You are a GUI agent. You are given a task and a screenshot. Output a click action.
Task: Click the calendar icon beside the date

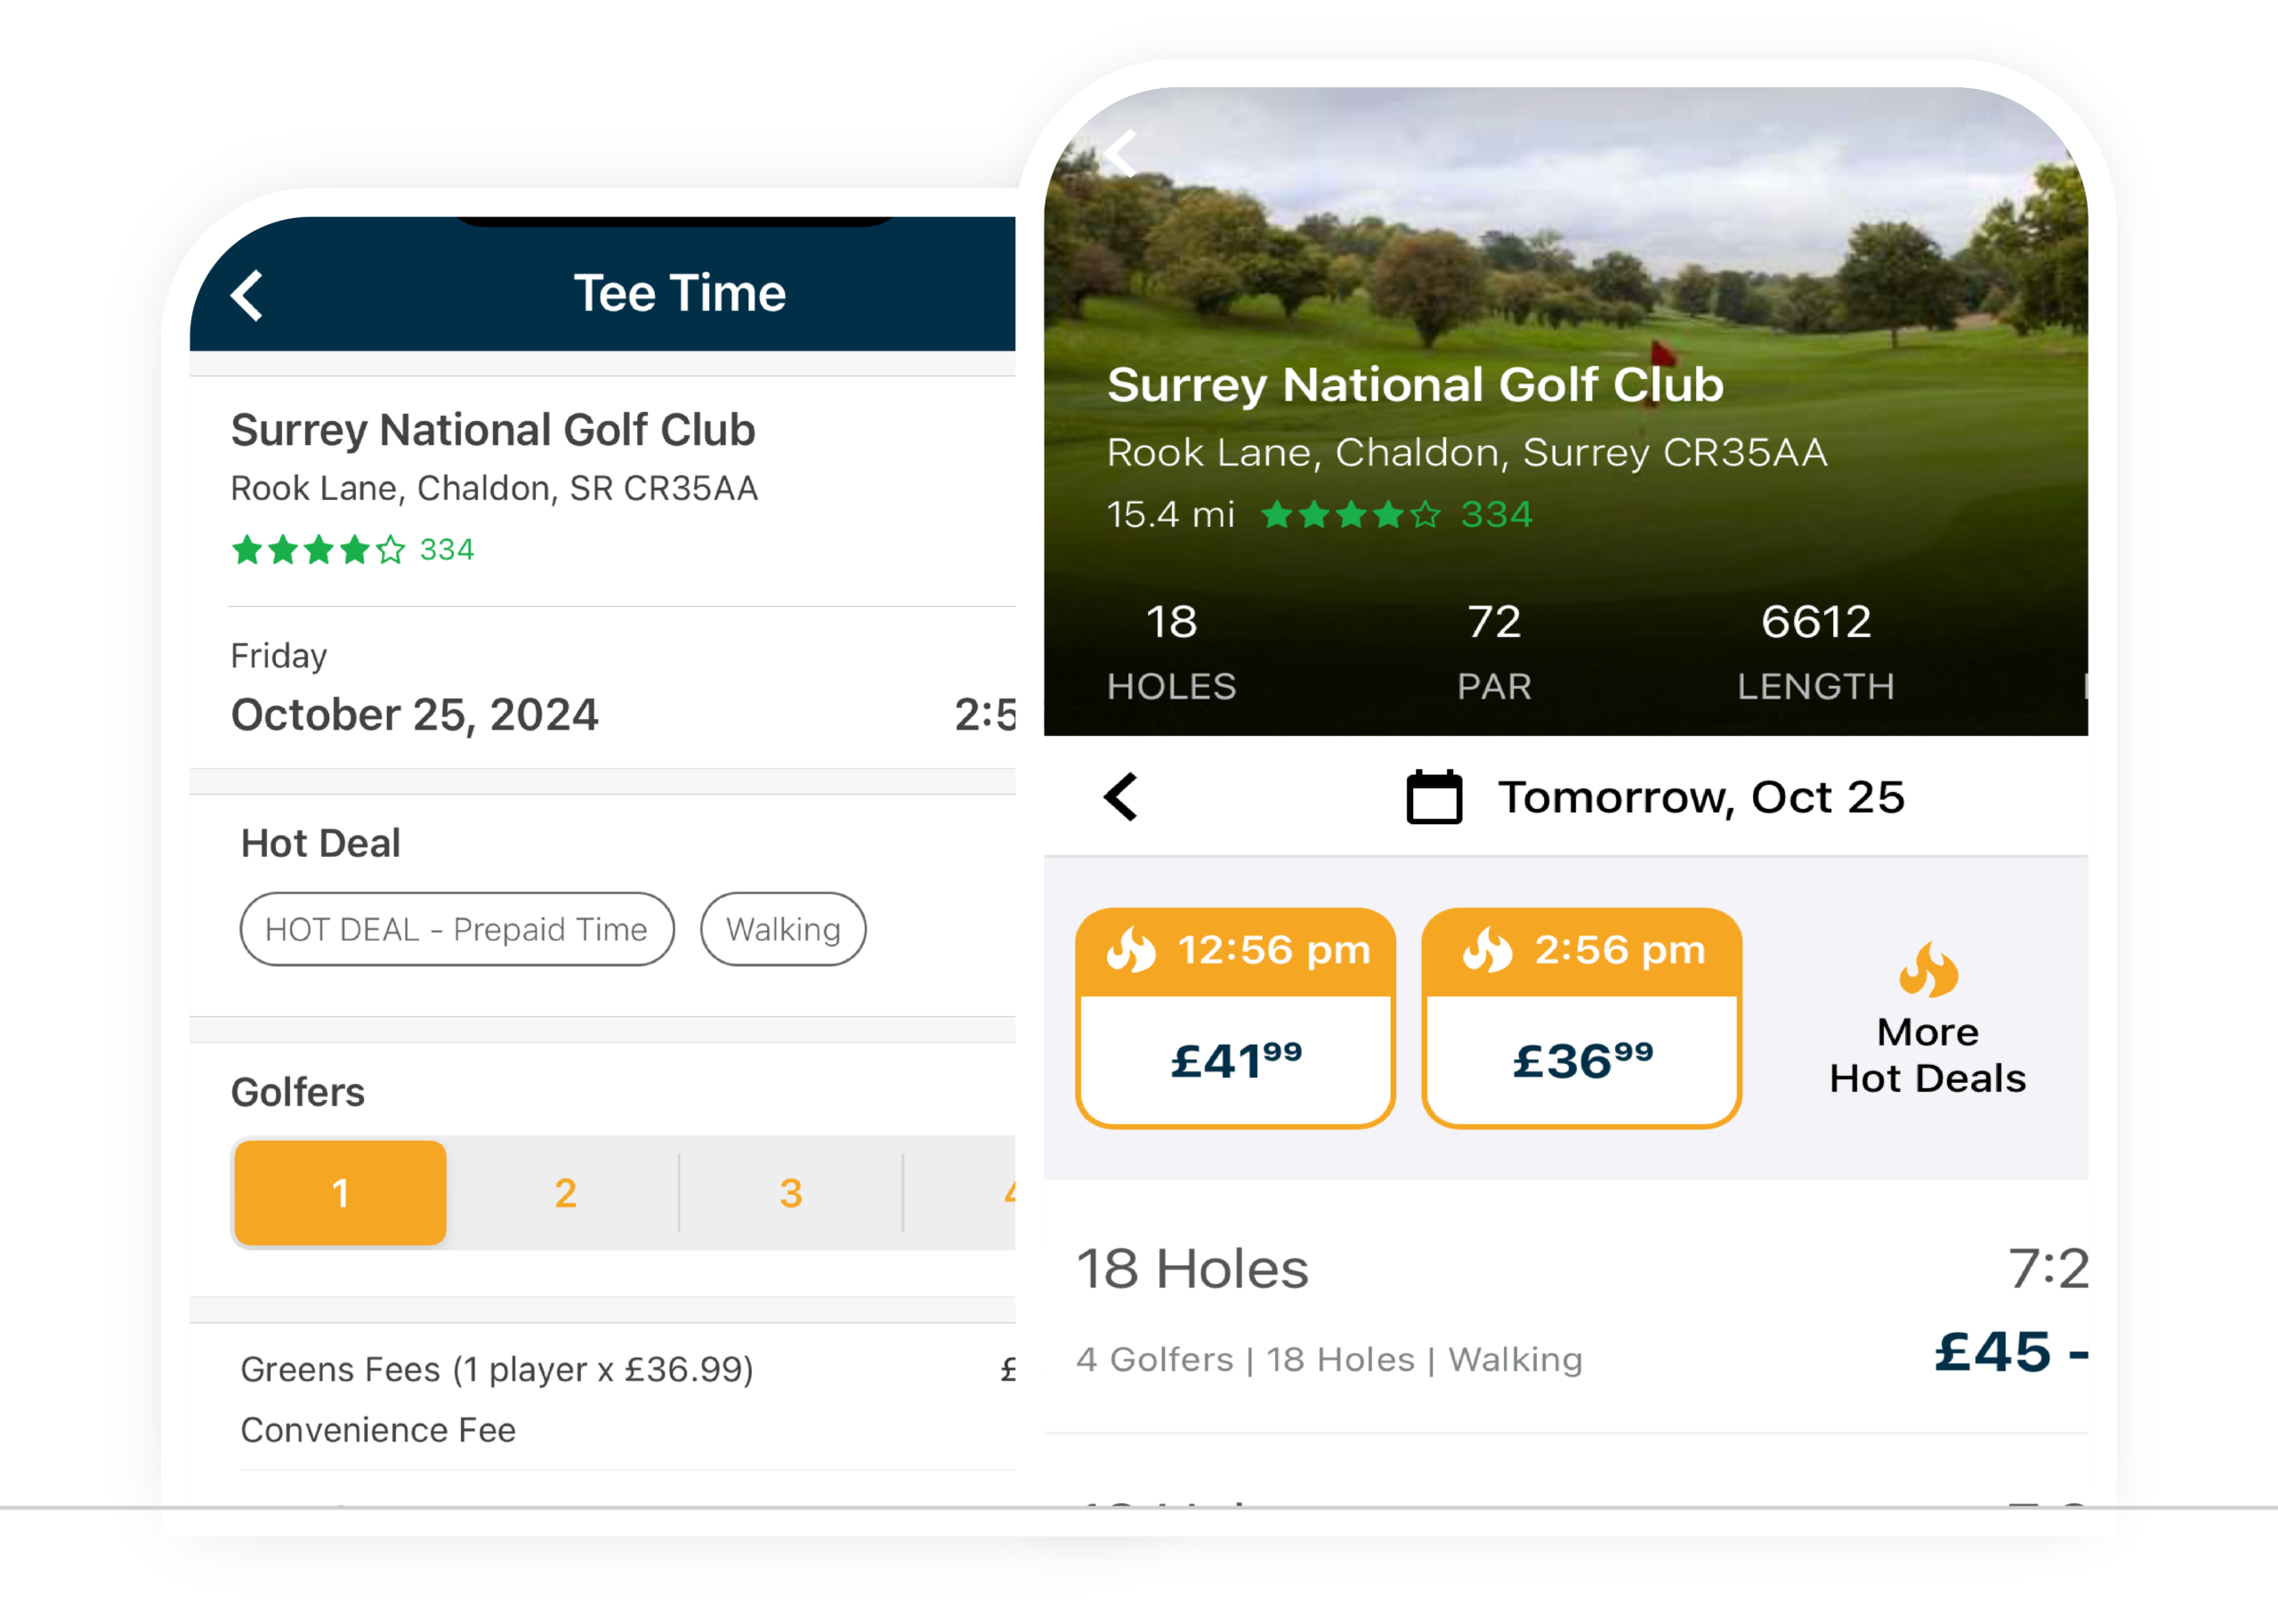[x=1434, y=797]
